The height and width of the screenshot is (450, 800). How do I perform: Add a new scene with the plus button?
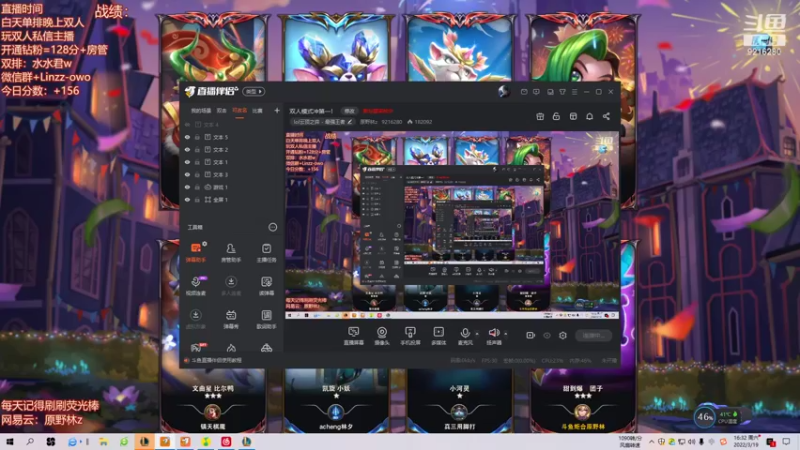tap(277, 110)
